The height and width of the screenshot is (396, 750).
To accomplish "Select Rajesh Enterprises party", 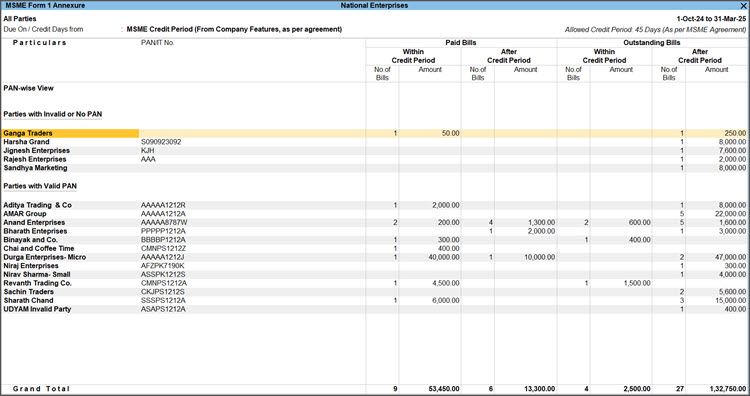I will click(x=35, y=159).
